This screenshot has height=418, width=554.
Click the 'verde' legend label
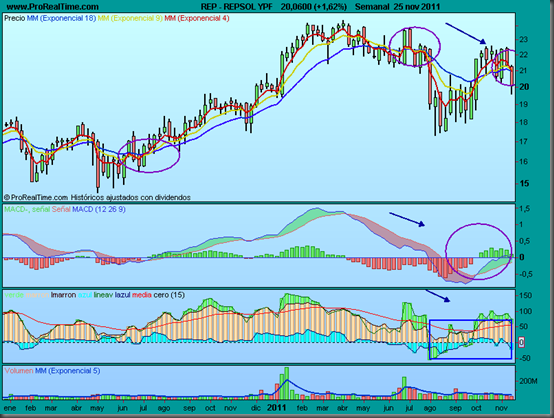coord(14,295)
